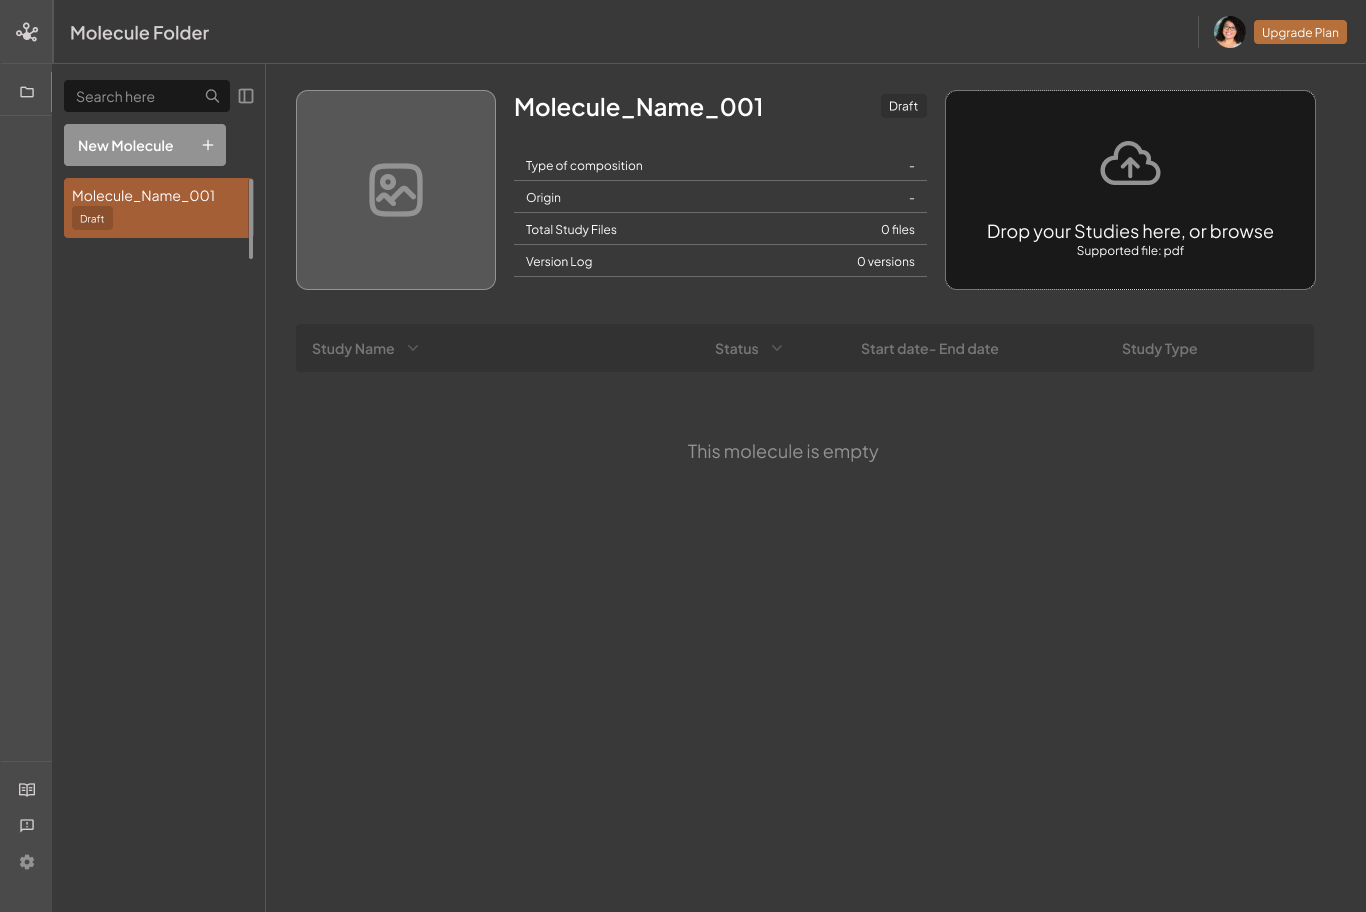Click the molecule image thumbnail placeholder

(396, 190)
